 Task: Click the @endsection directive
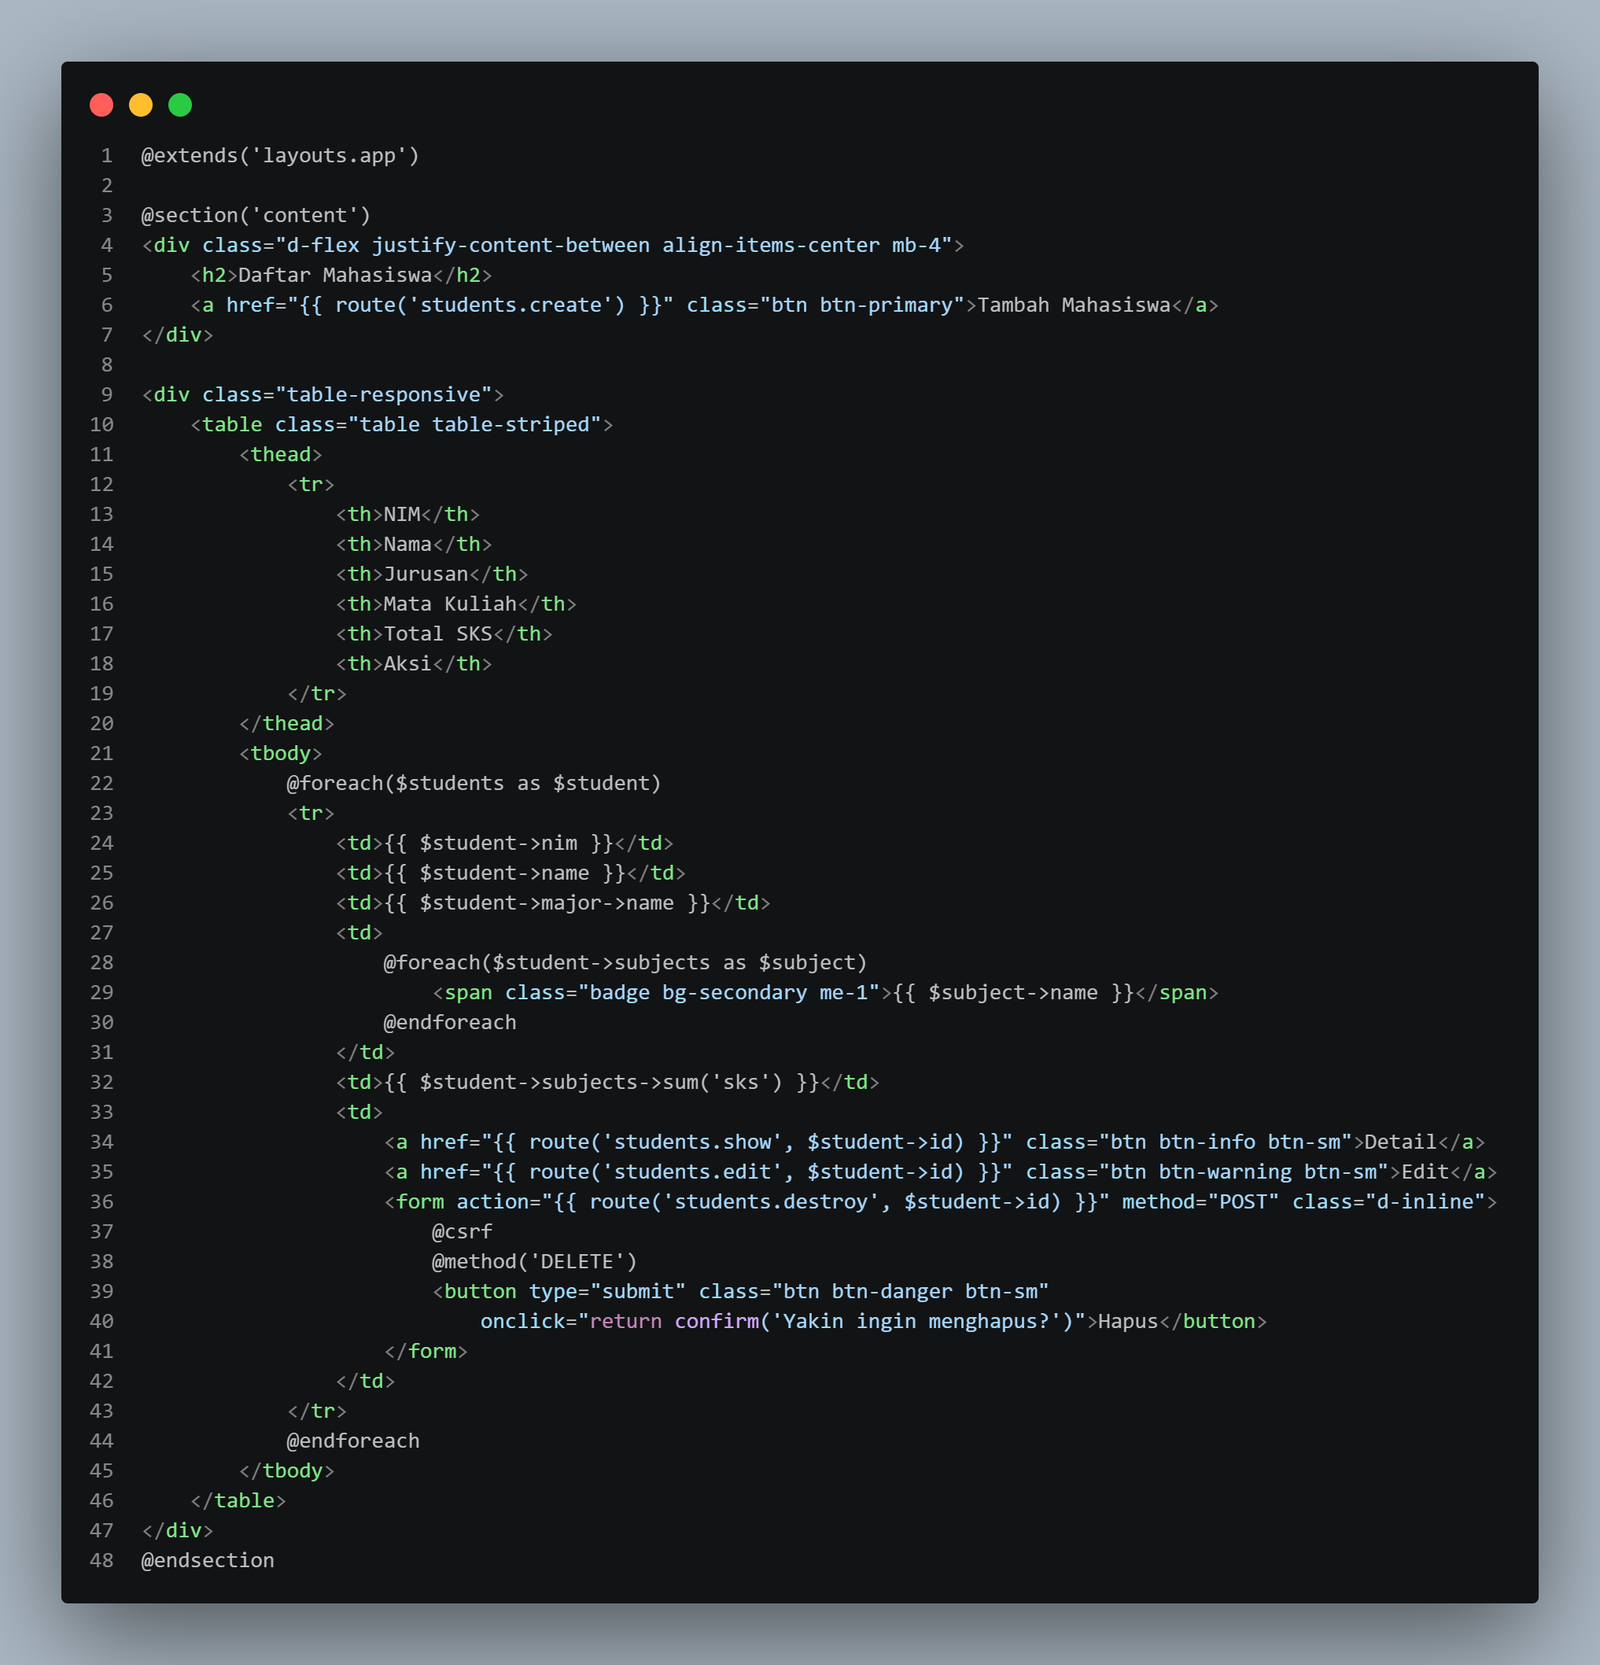208,1561
